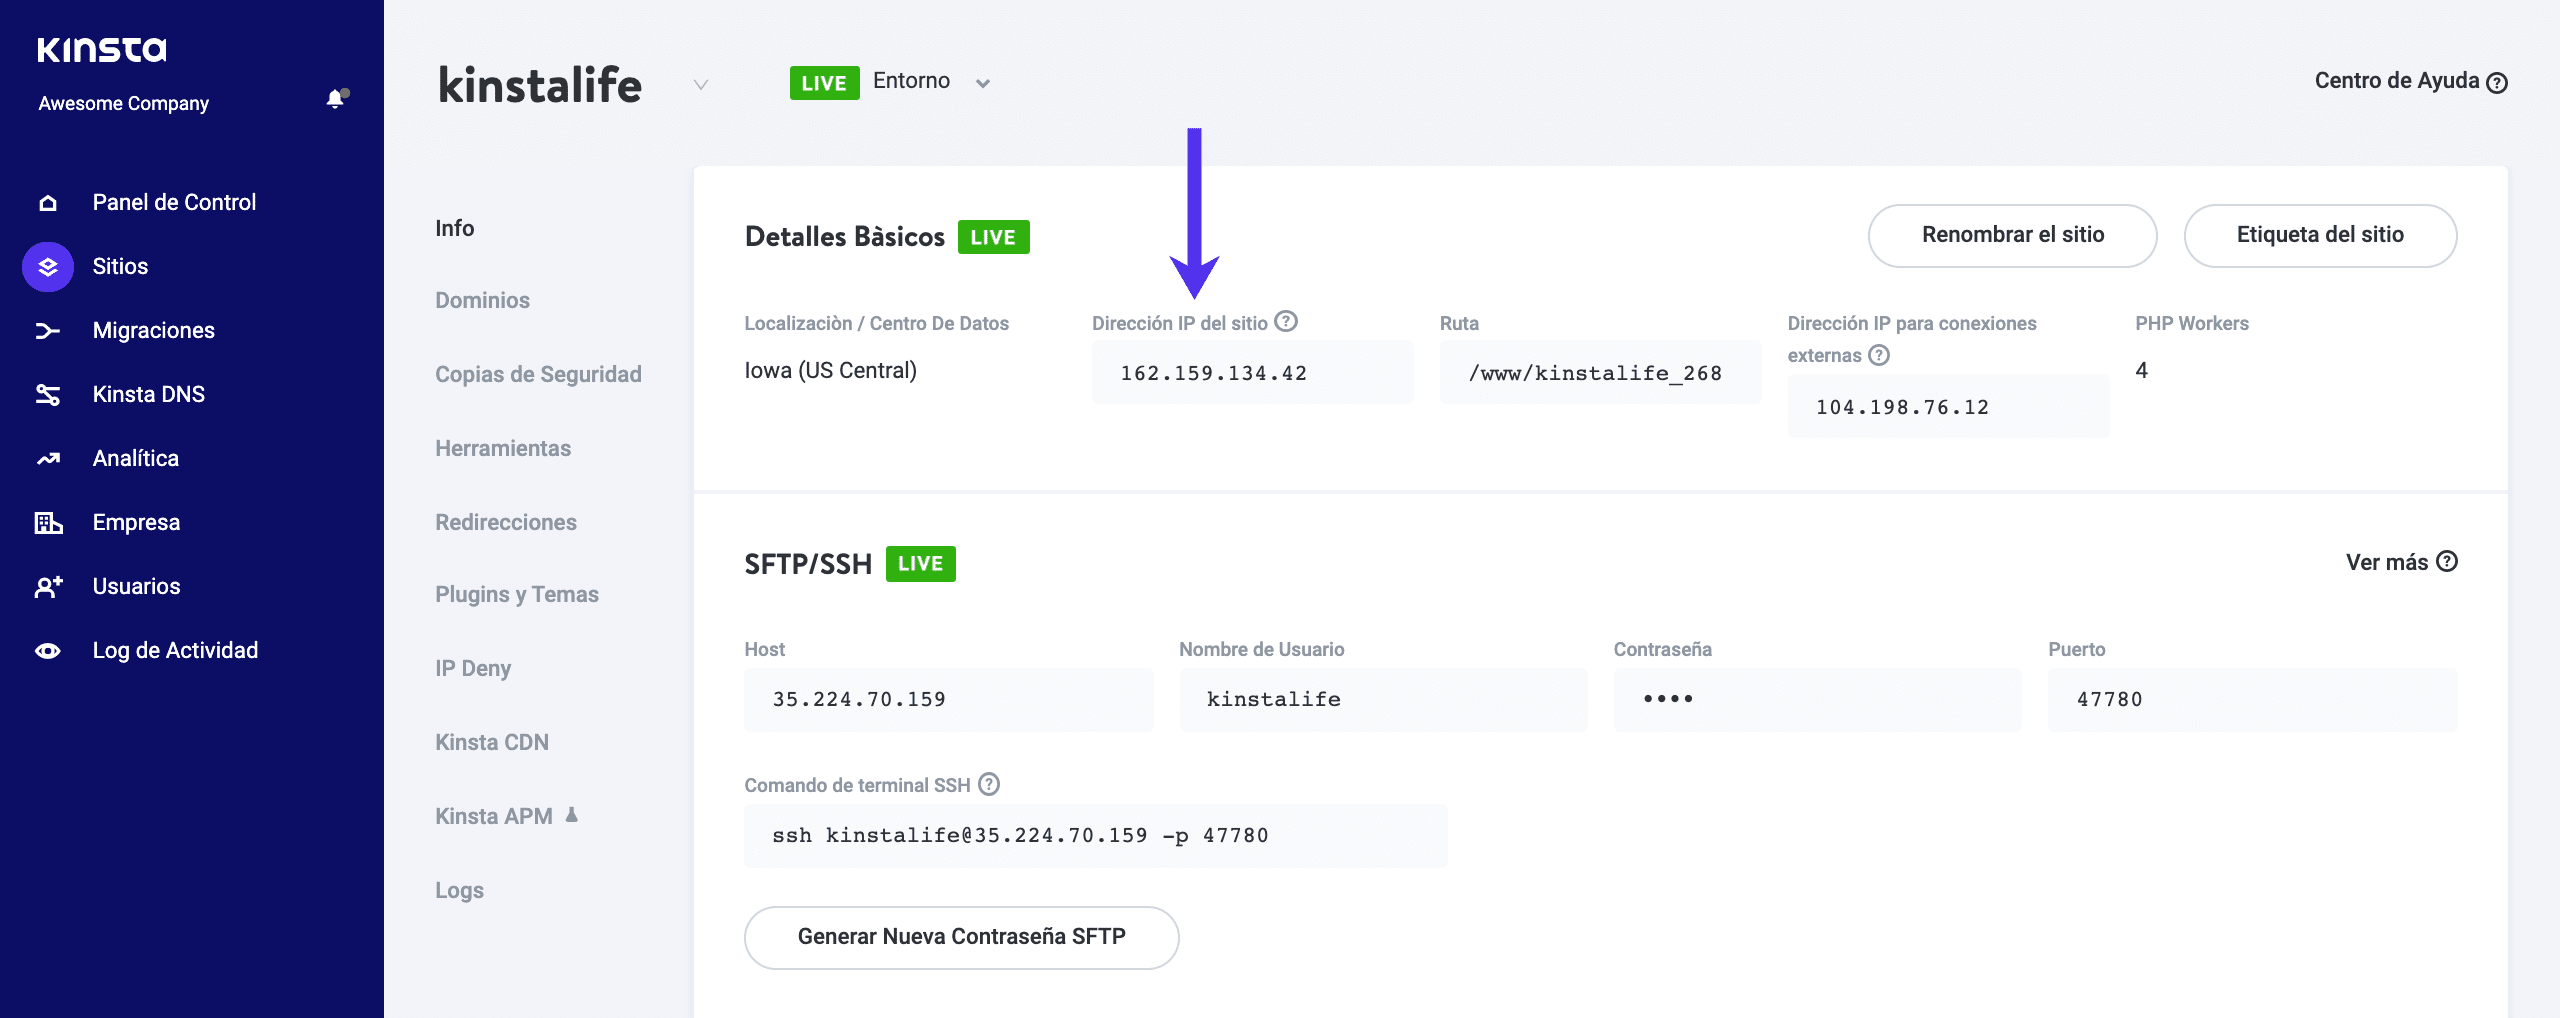This screenshot has height=1018, width=2560.
Task: Click the Analítica trend icon
Action: point(48,459)
